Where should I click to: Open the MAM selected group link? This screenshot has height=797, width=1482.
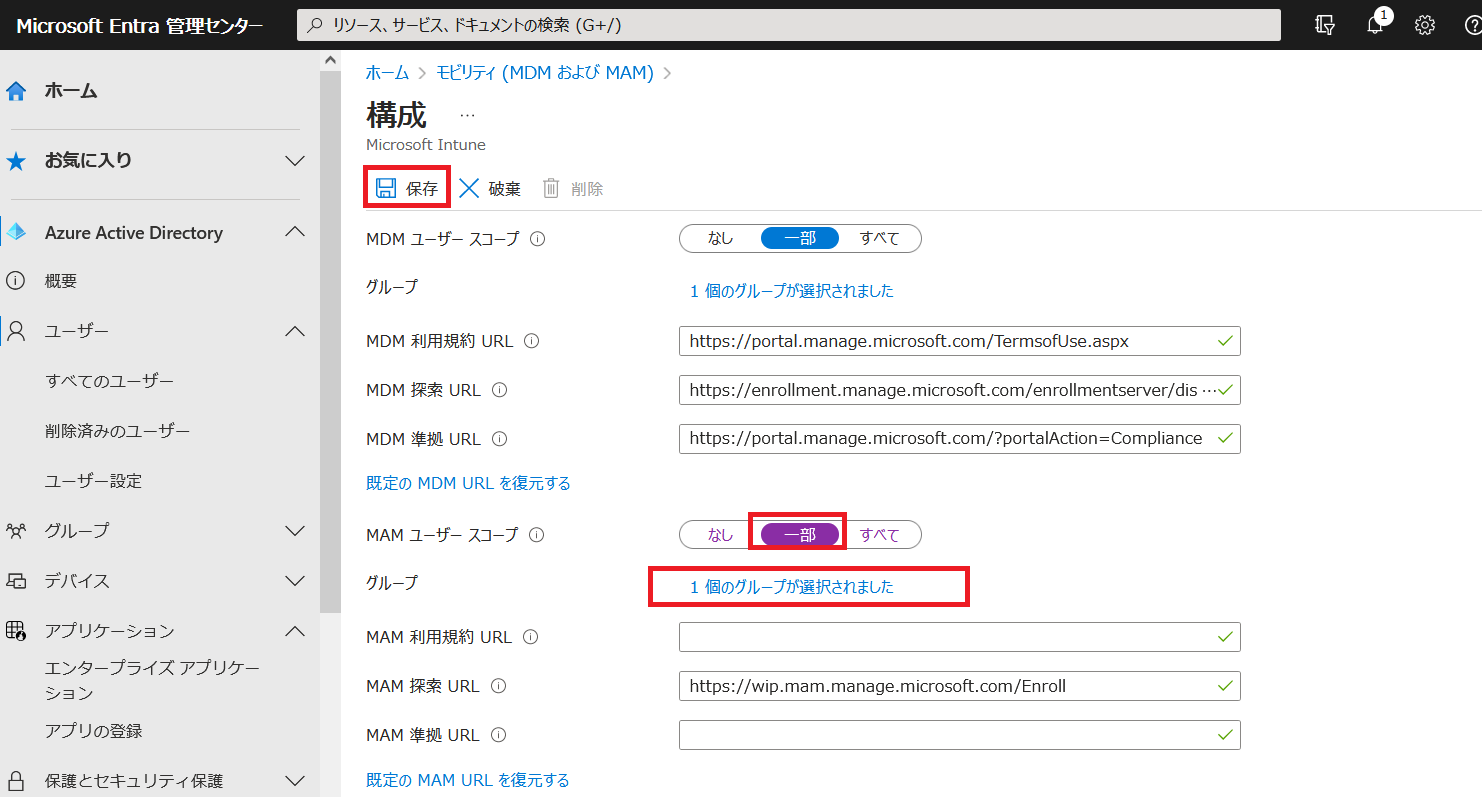coord(792,587)
